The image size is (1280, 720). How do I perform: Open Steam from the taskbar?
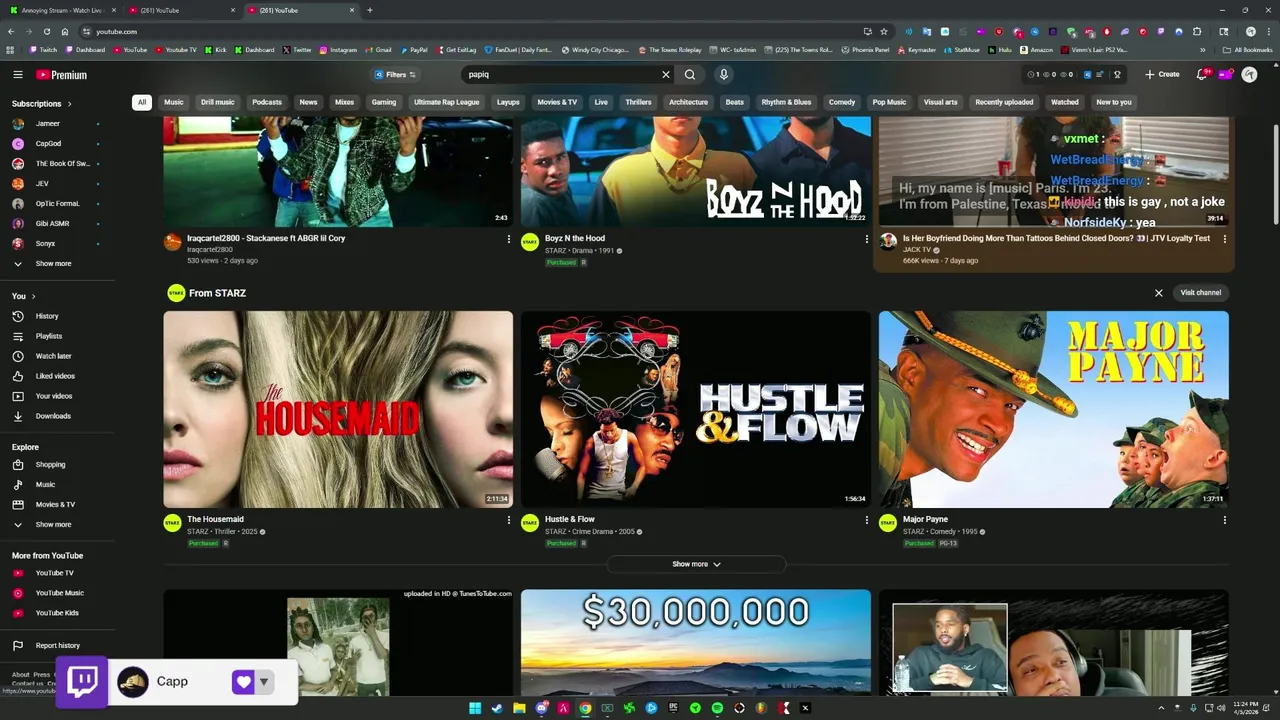497,708
